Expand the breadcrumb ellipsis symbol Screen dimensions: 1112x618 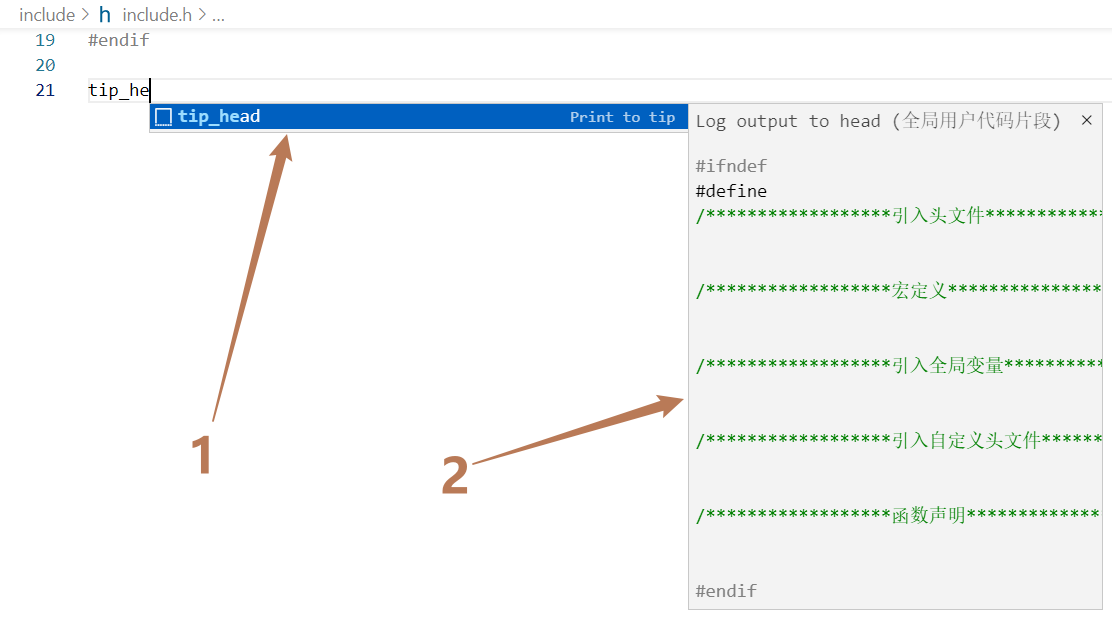218,15
